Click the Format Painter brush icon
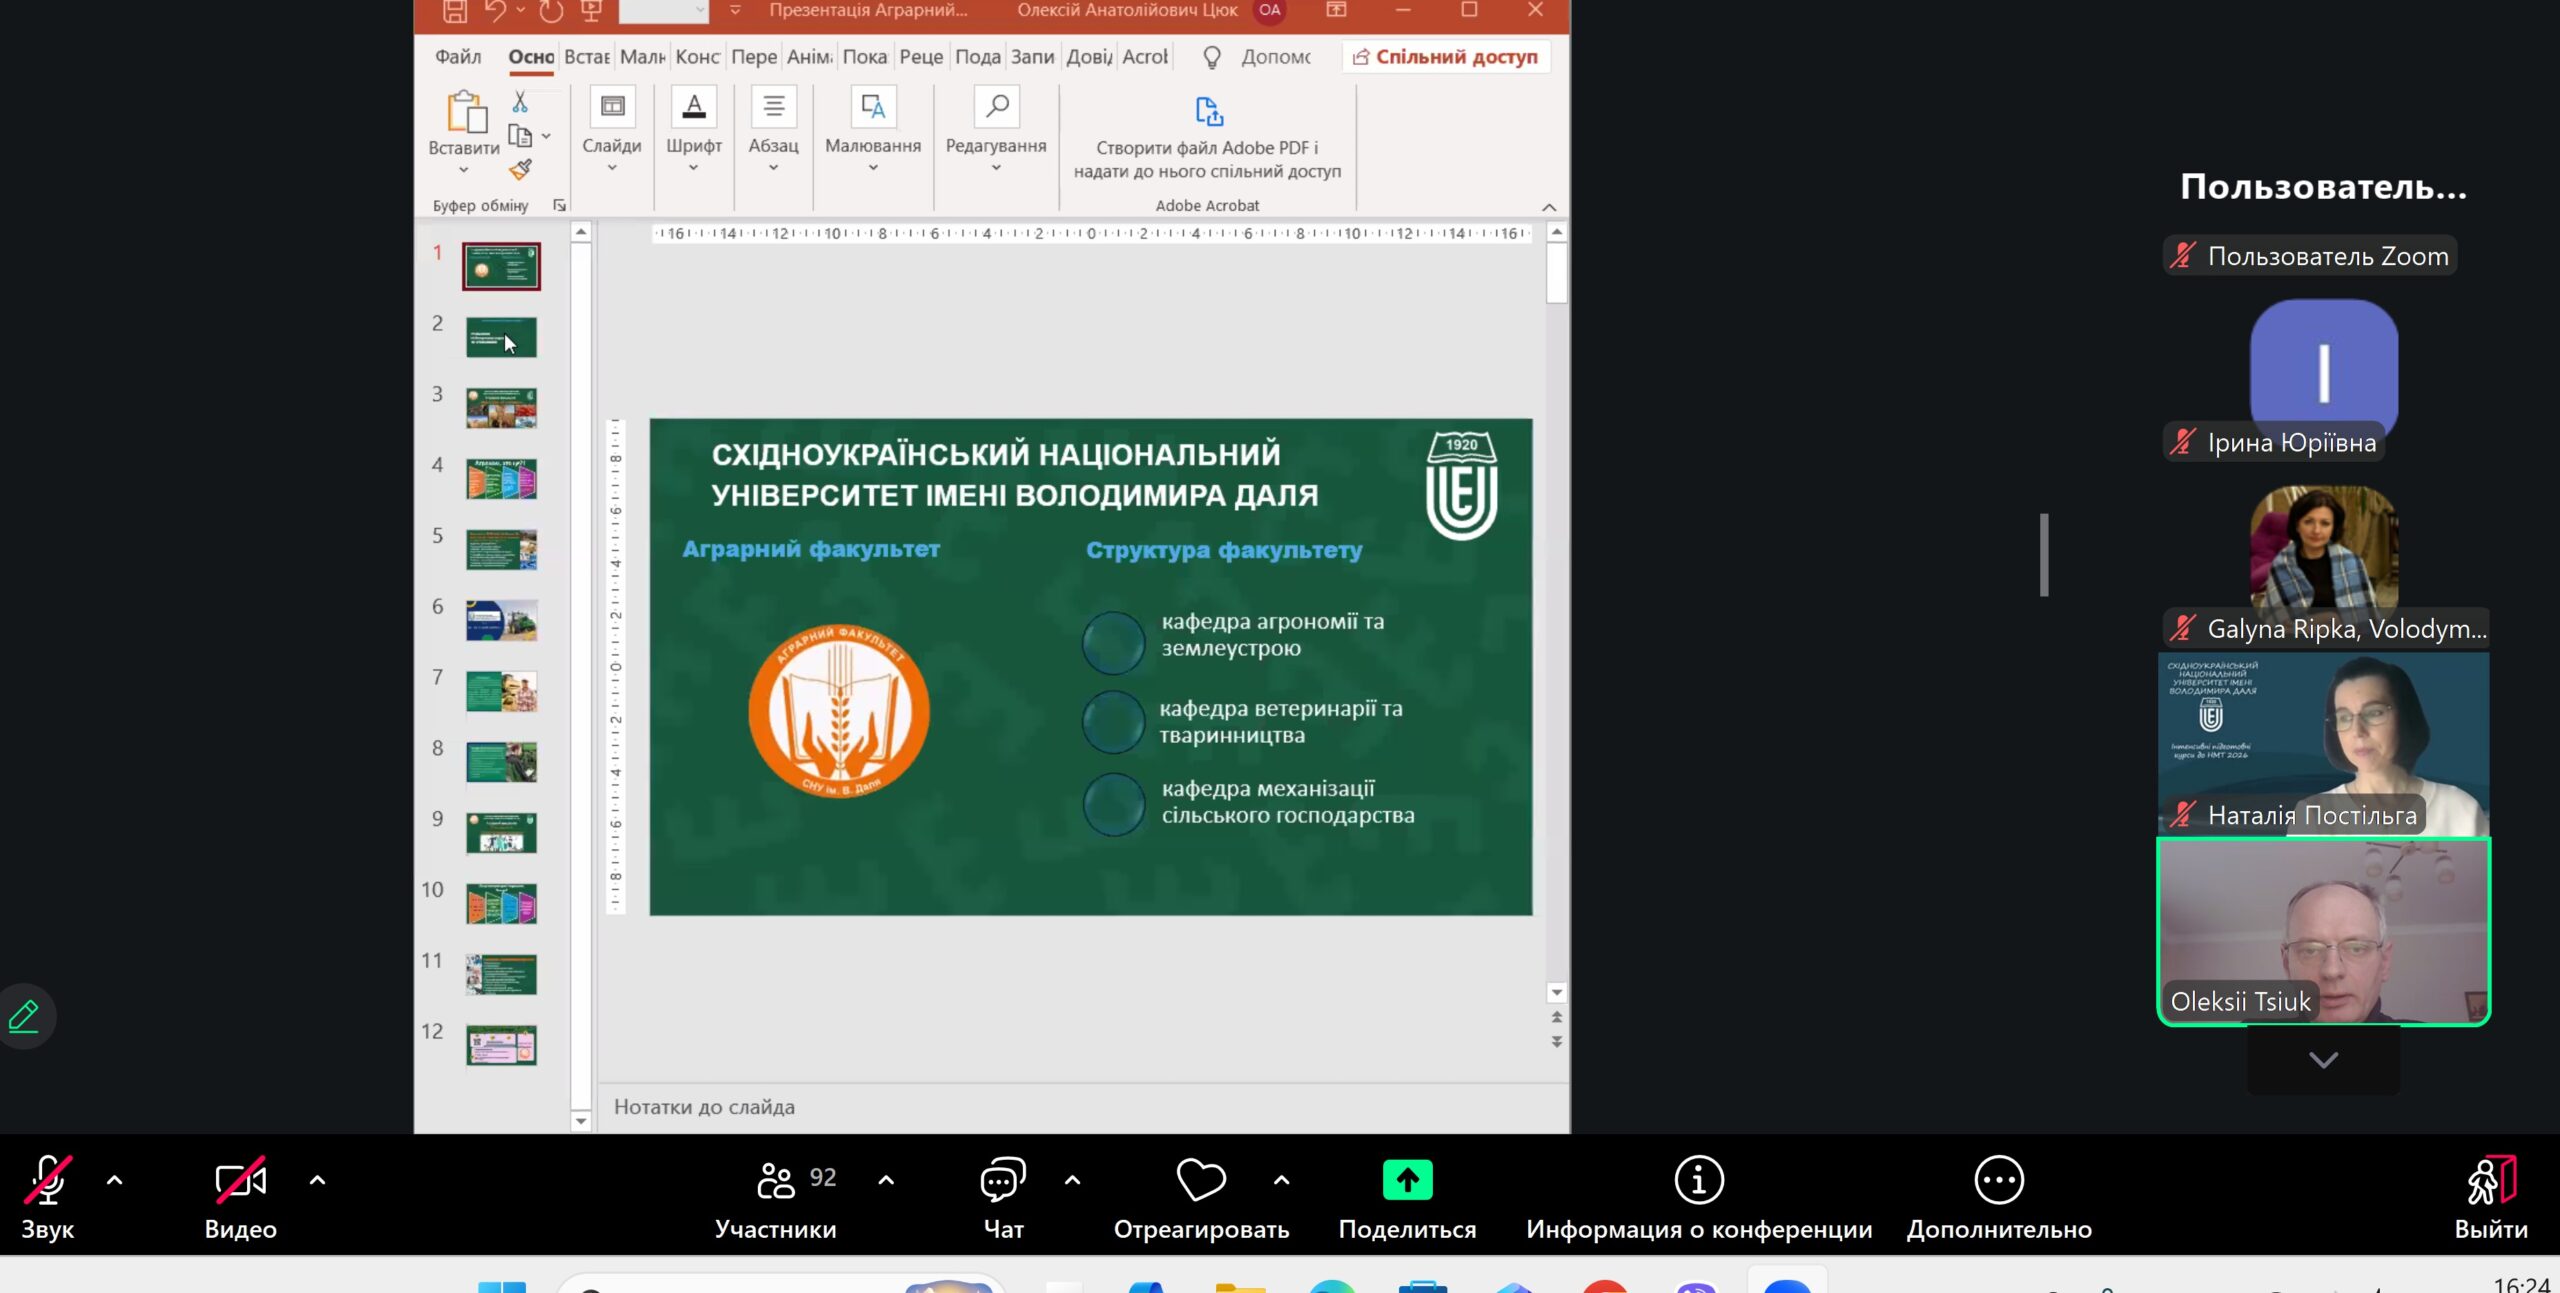The width and height of the screenshot is (2560, 1293). tap(520, 170)
